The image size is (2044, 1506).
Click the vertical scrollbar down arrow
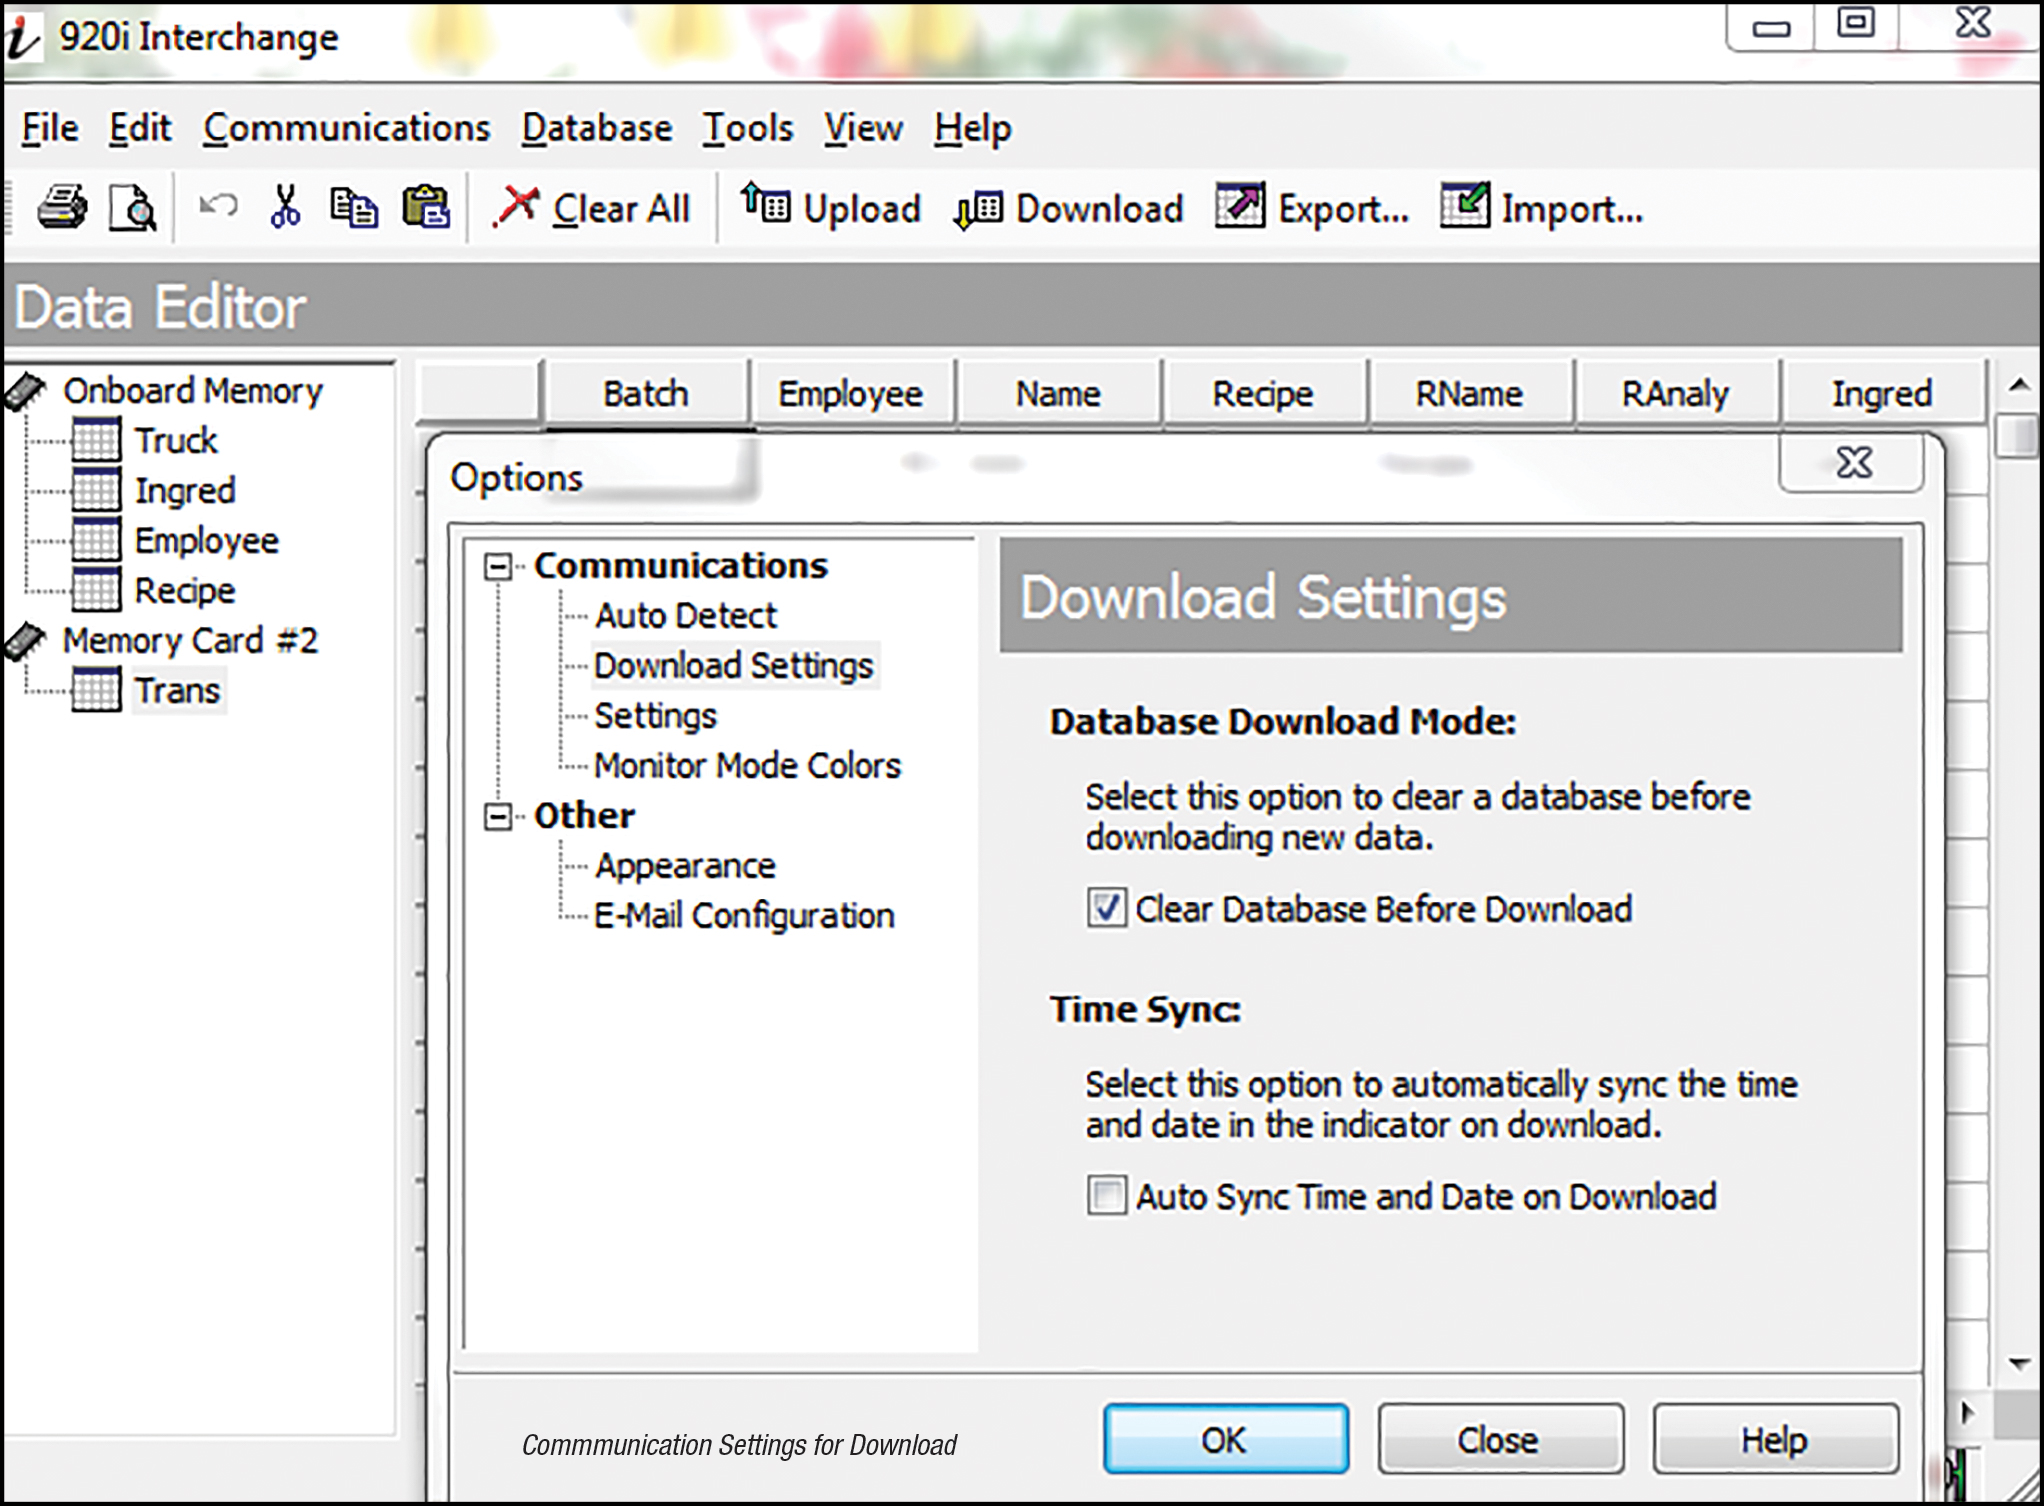point(2018,1363)
